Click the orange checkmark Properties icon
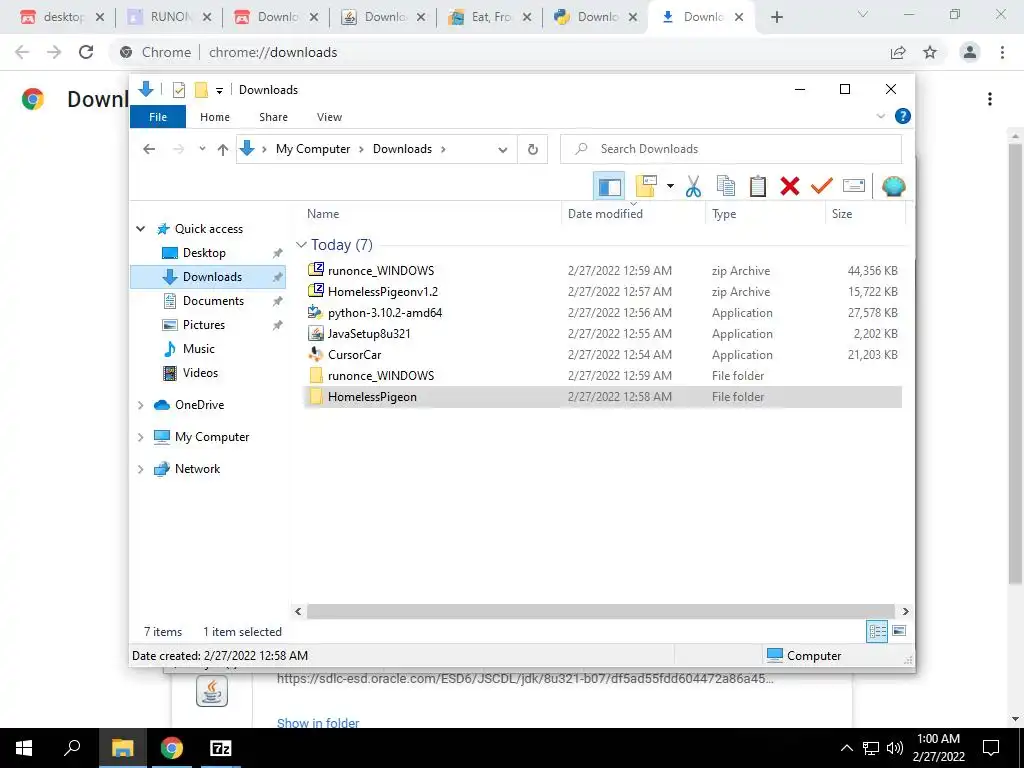 (822, 187)
